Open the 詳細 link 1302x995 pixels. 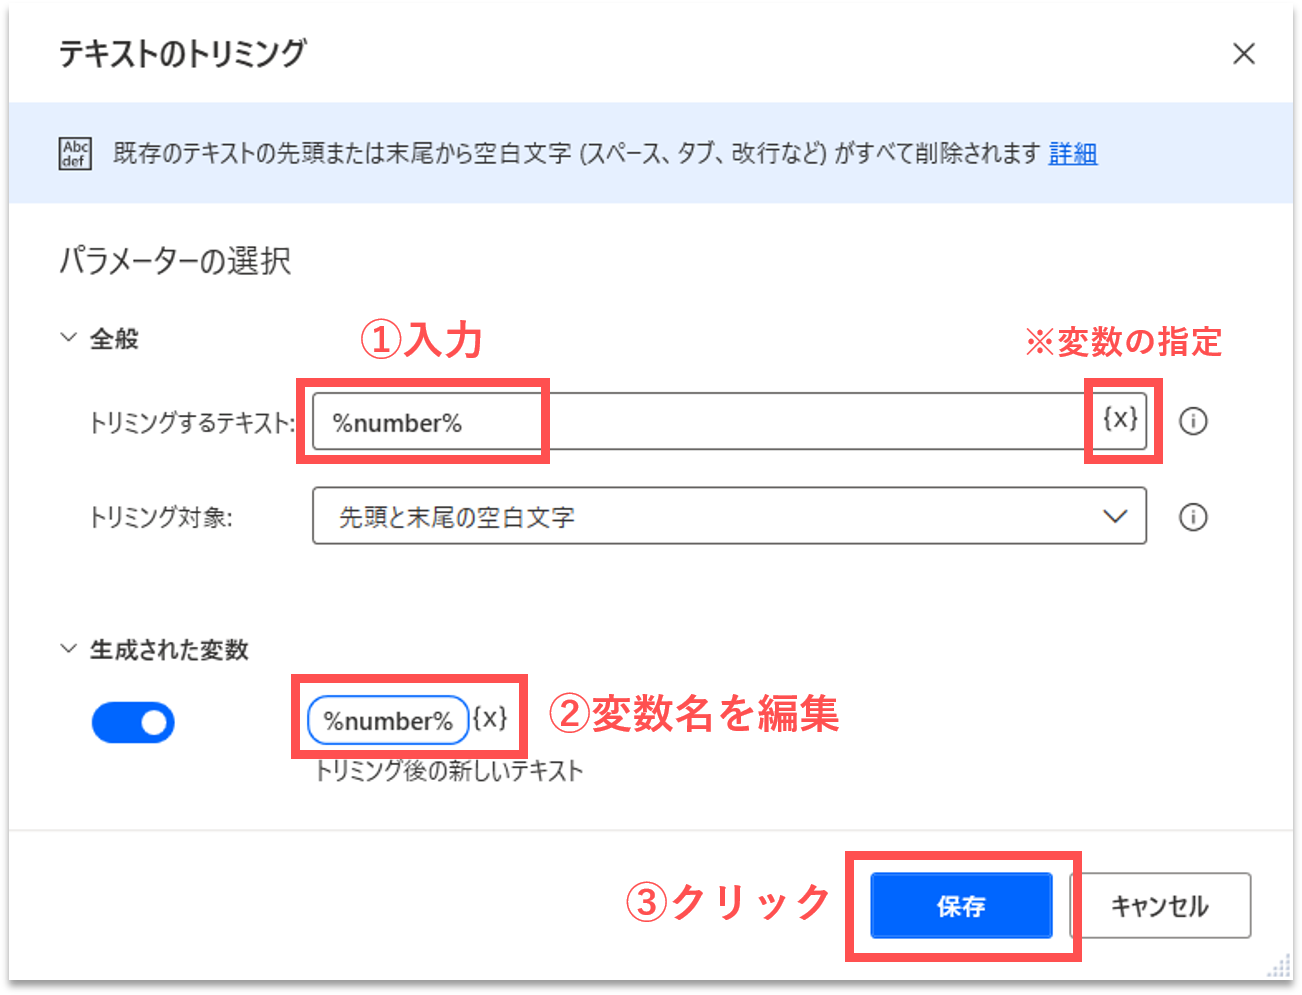coord(1072,154)
